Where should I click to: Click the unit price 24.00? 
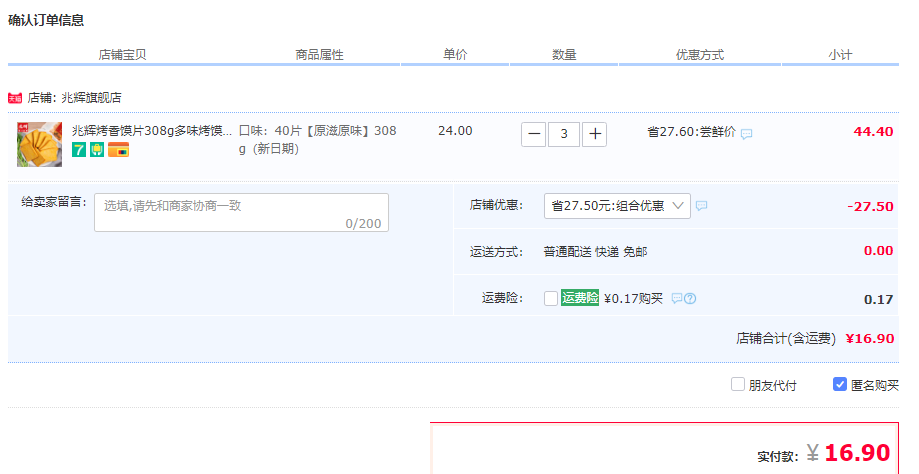point(455,131)
